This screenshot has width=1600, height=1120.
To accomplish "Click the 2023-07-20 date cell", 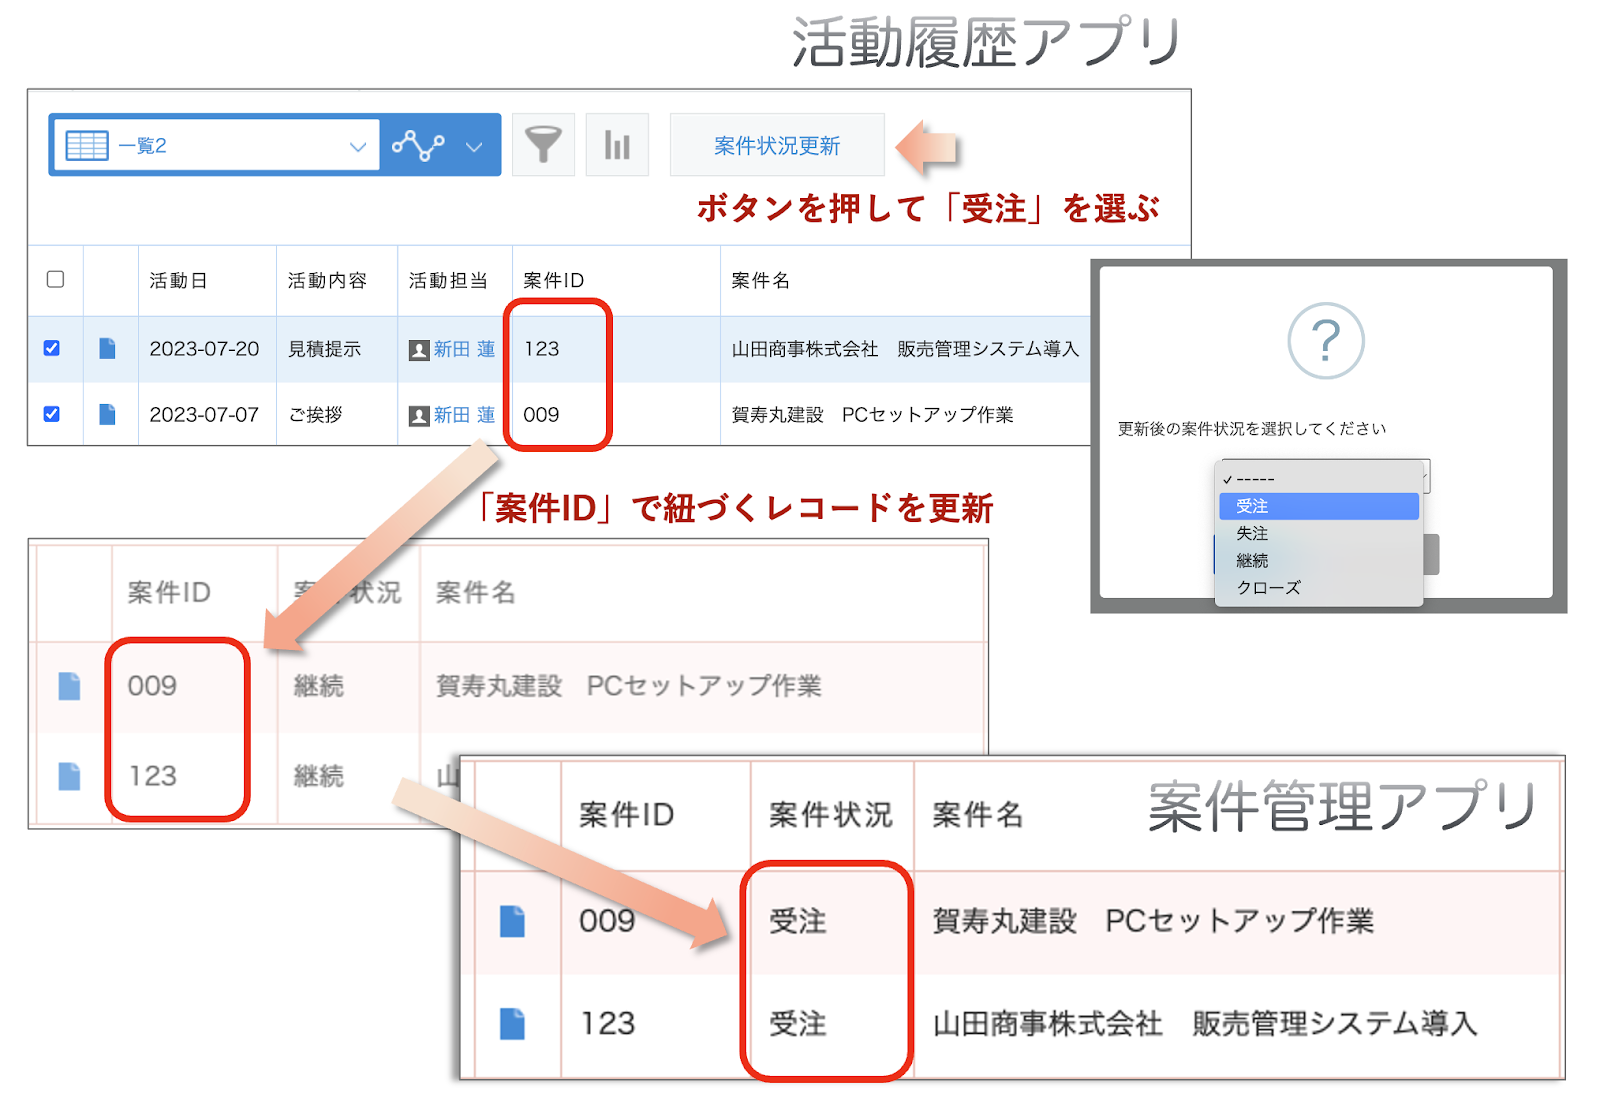I will coord(204,349).
